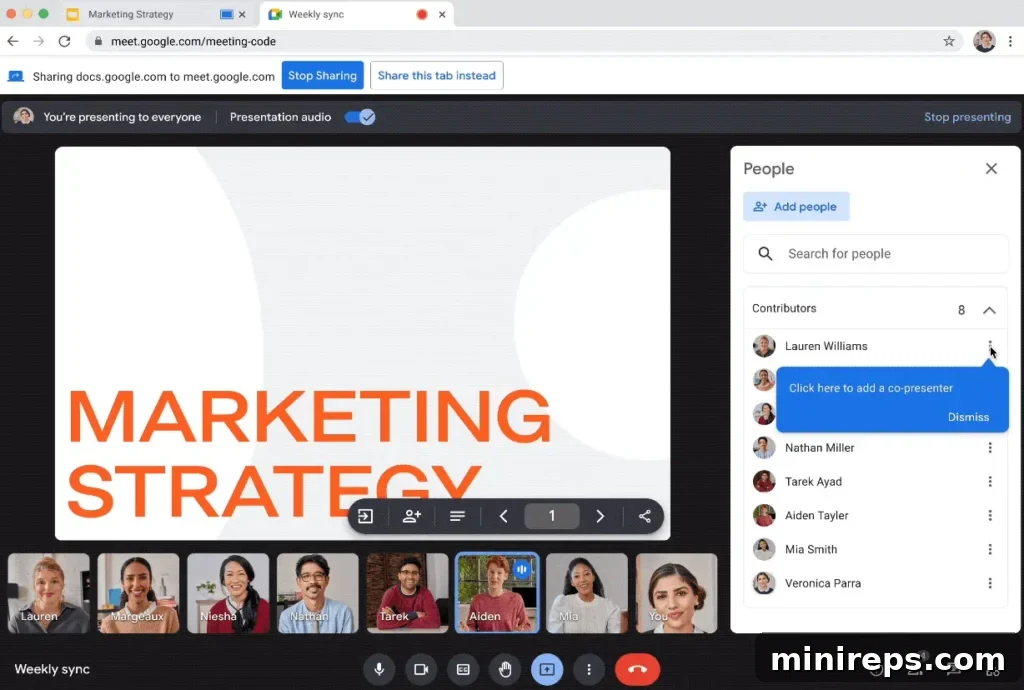Collapse the Contributors list
This screenshot has height=690, width=1024.
click(x=989, y=310)
